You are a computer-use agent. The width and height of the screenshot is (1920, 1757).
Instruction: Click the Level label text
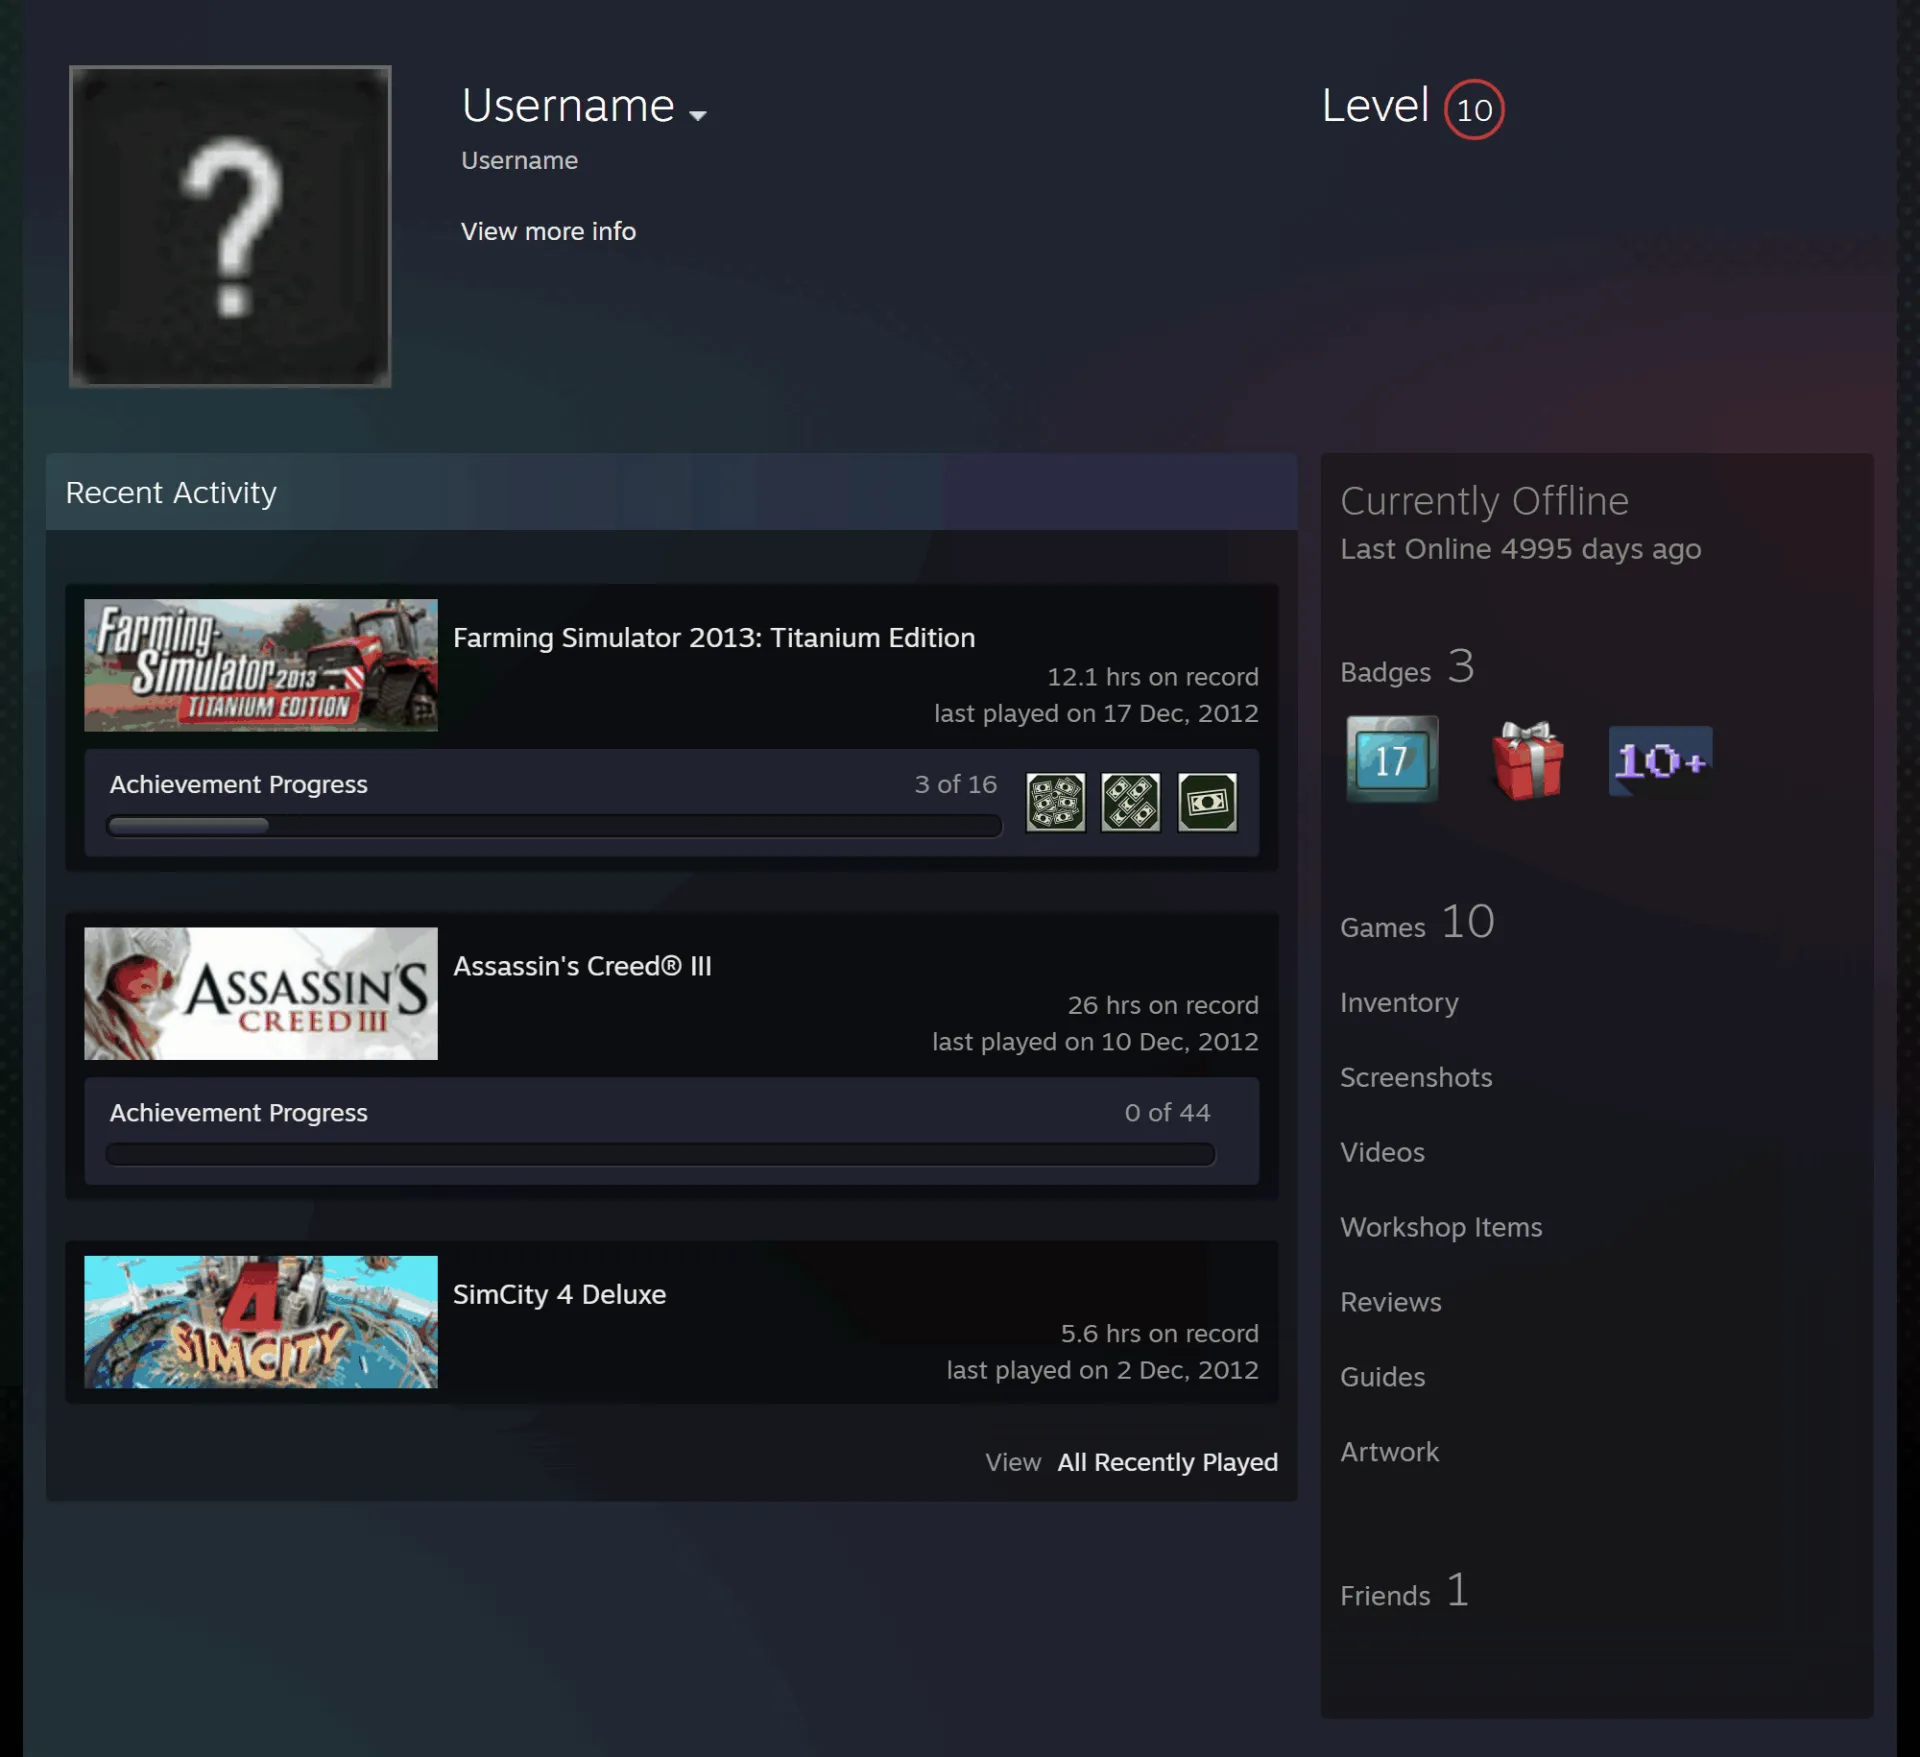click(x=1375, y=105)
